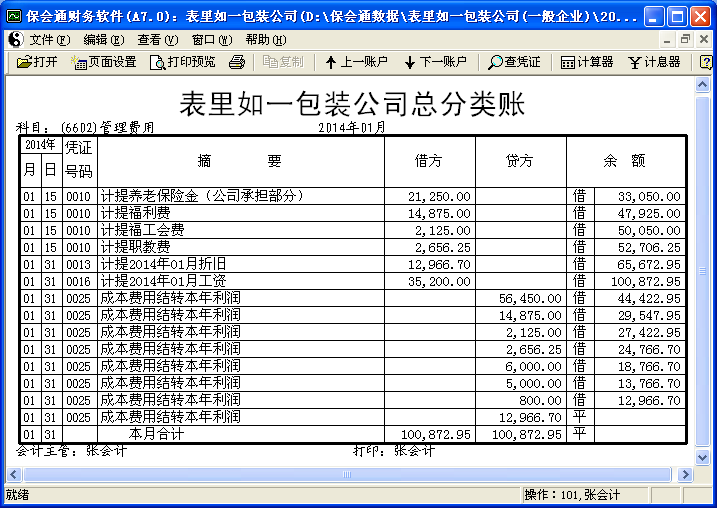Select the 计提2014年01月工资 row
This screenshot has height=508, width=717.
click(353, 281)
